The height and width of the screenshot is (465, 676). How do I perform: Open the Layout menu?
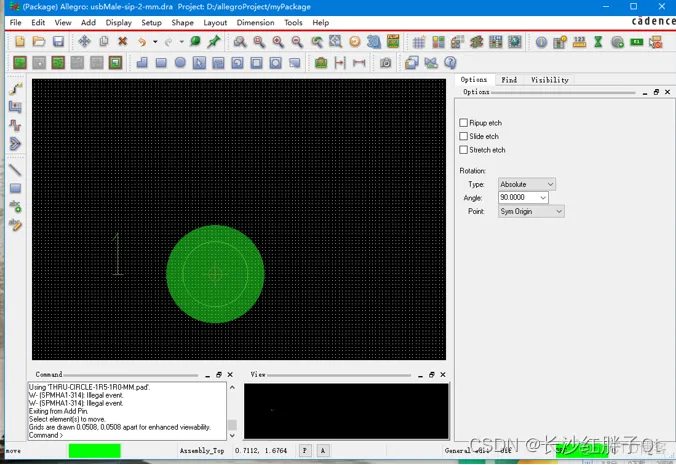tap(215, 22)
